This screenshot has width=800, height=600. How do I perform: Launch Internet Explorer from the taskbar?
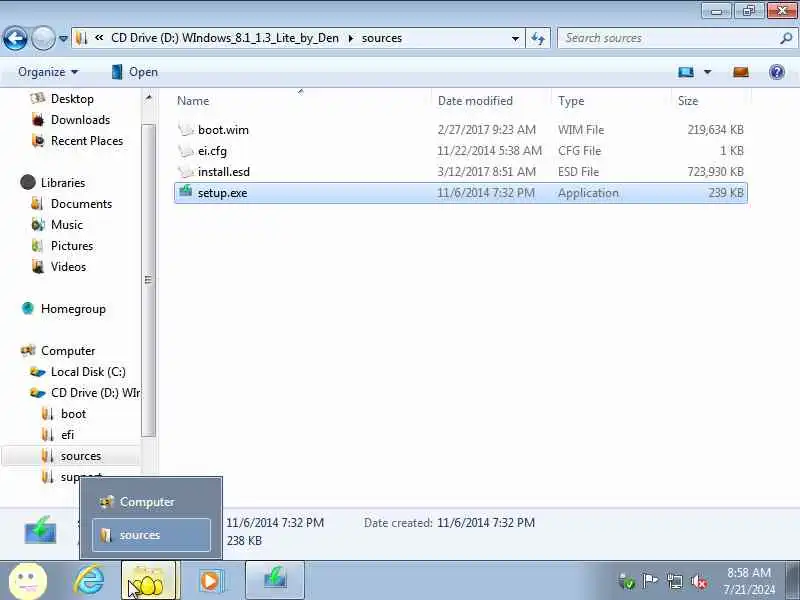pyautogui.click(x=89, y=581)
